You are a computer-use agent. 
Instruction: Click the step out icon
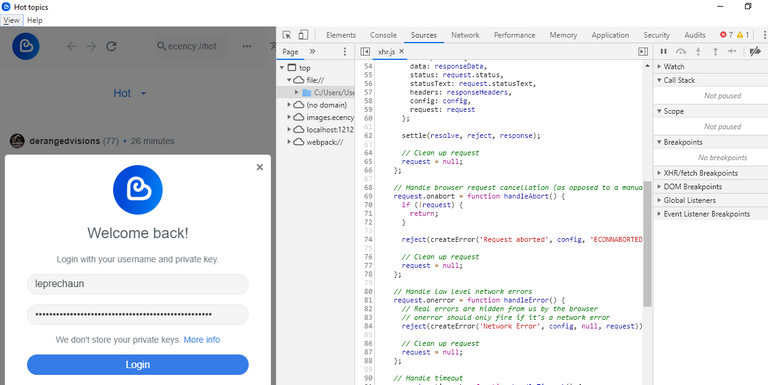(x=715, y=51)
